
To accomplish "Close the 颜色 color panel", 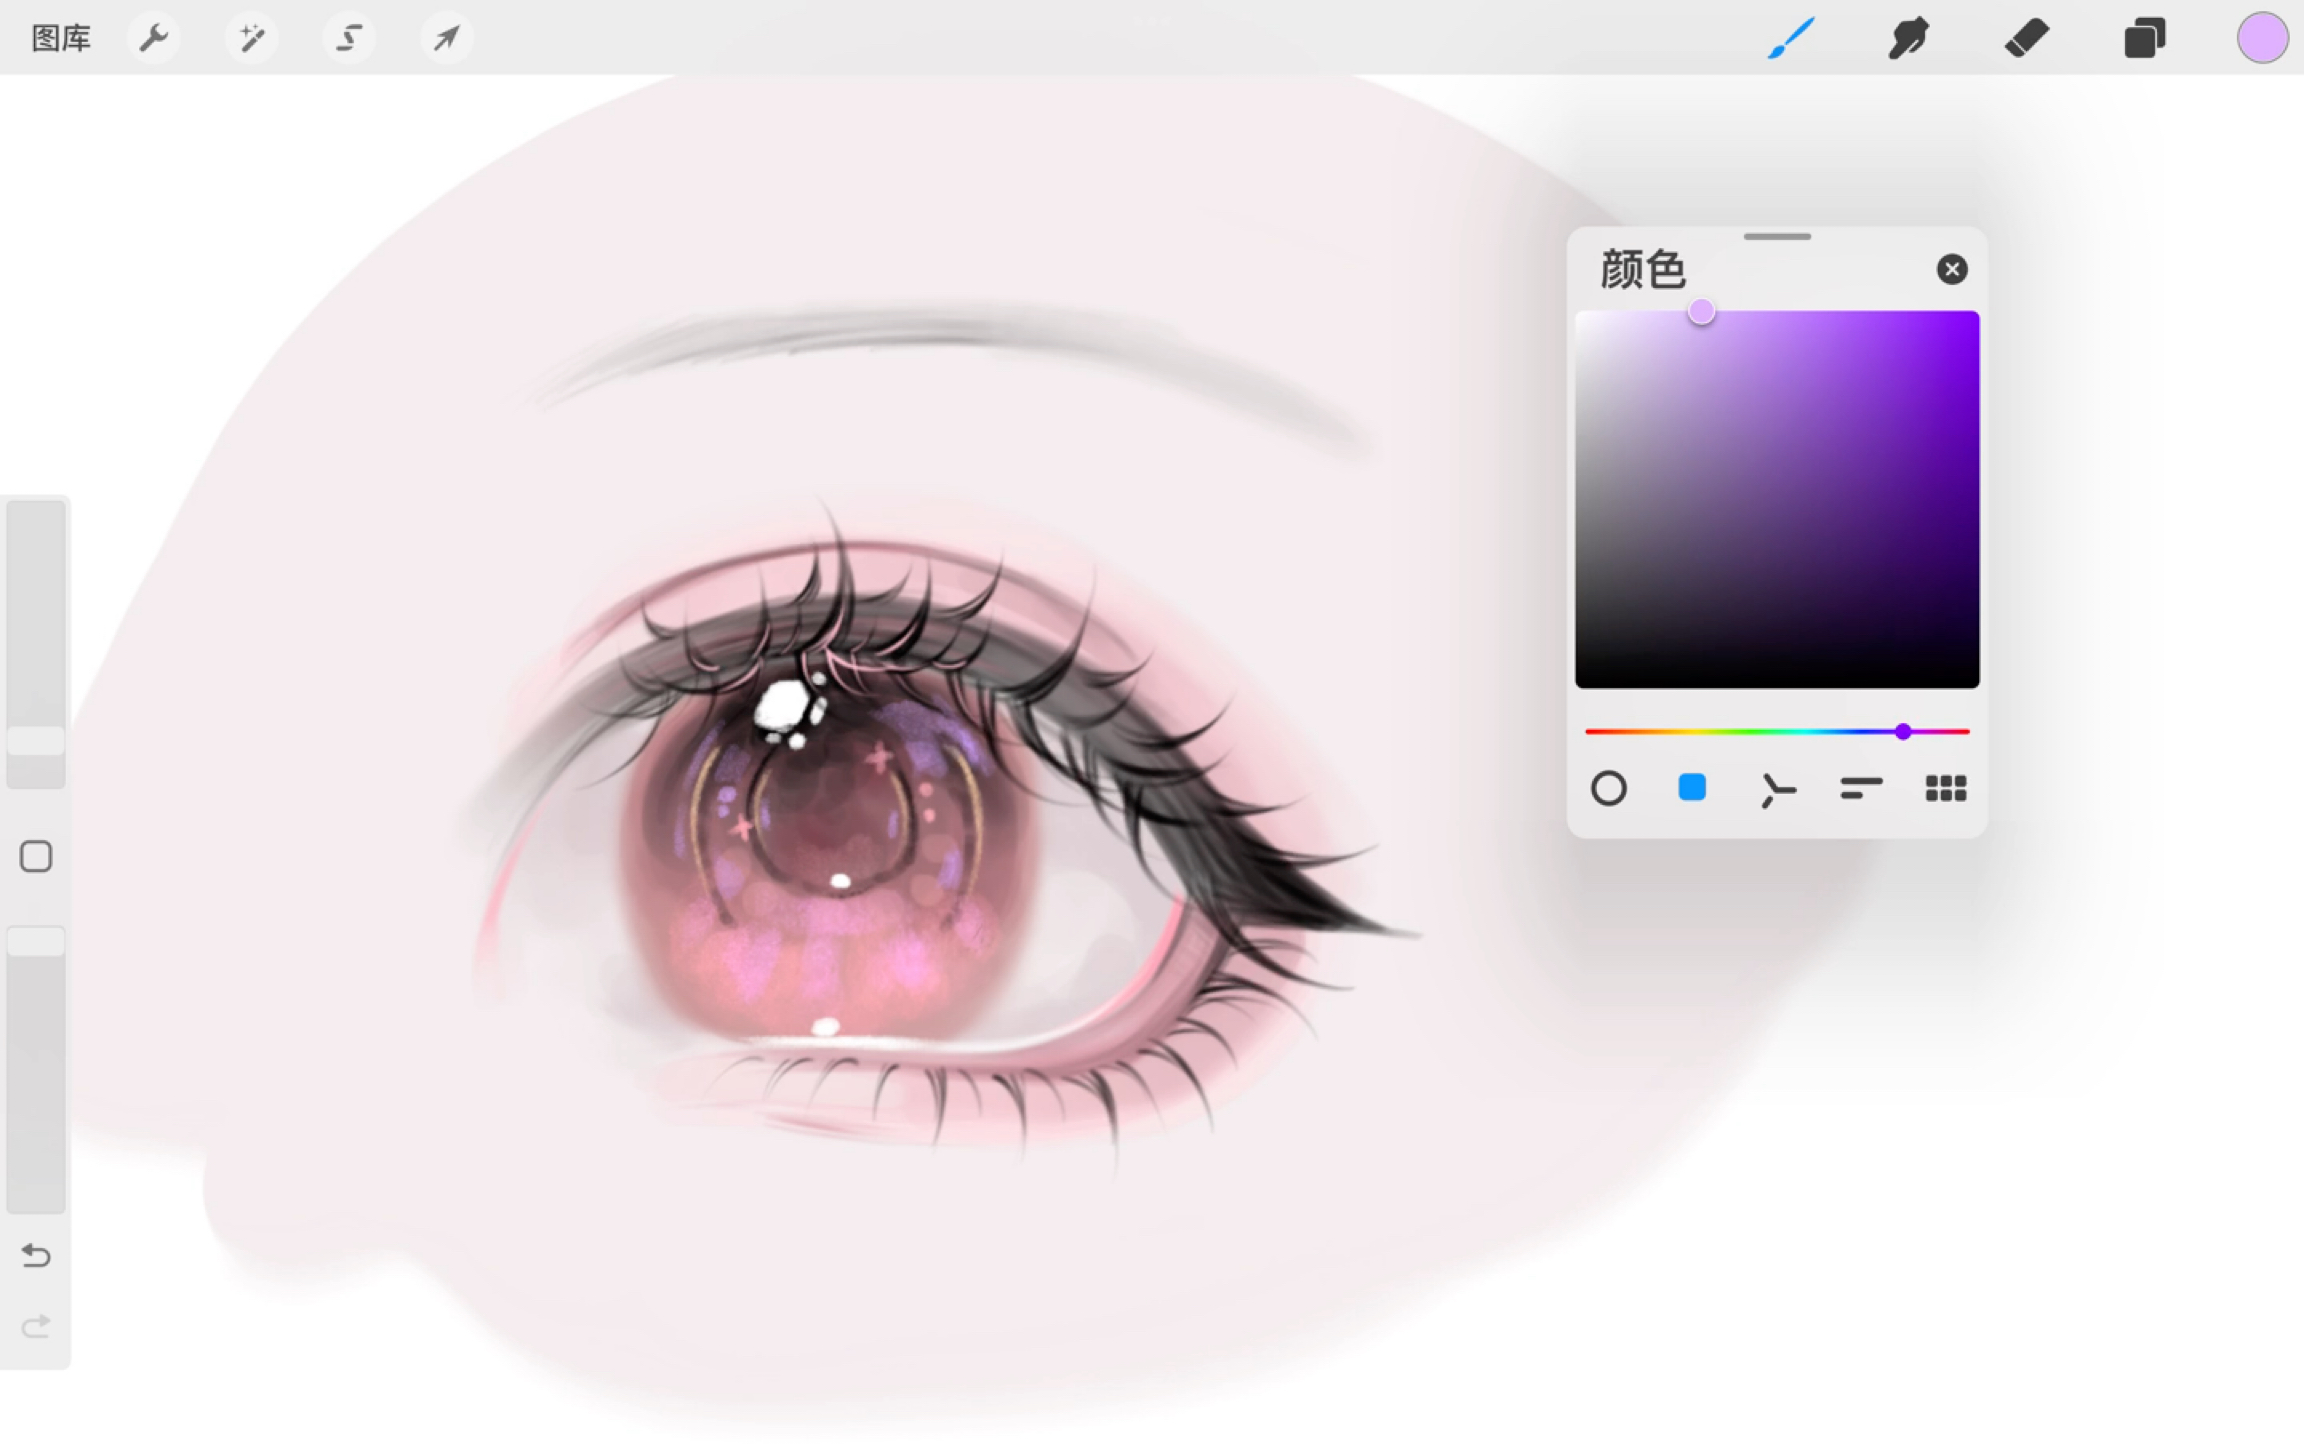I will tap(1951, 269).
